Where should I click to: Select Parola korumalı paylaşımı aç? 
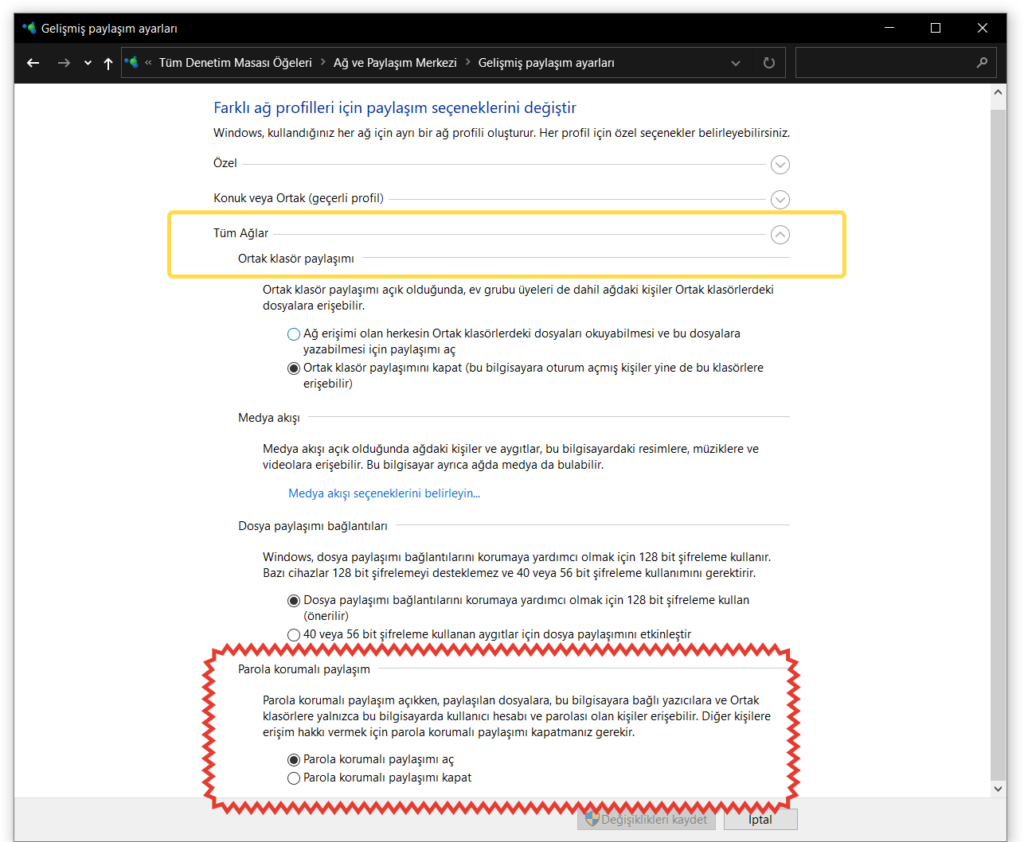pos(294,760)
